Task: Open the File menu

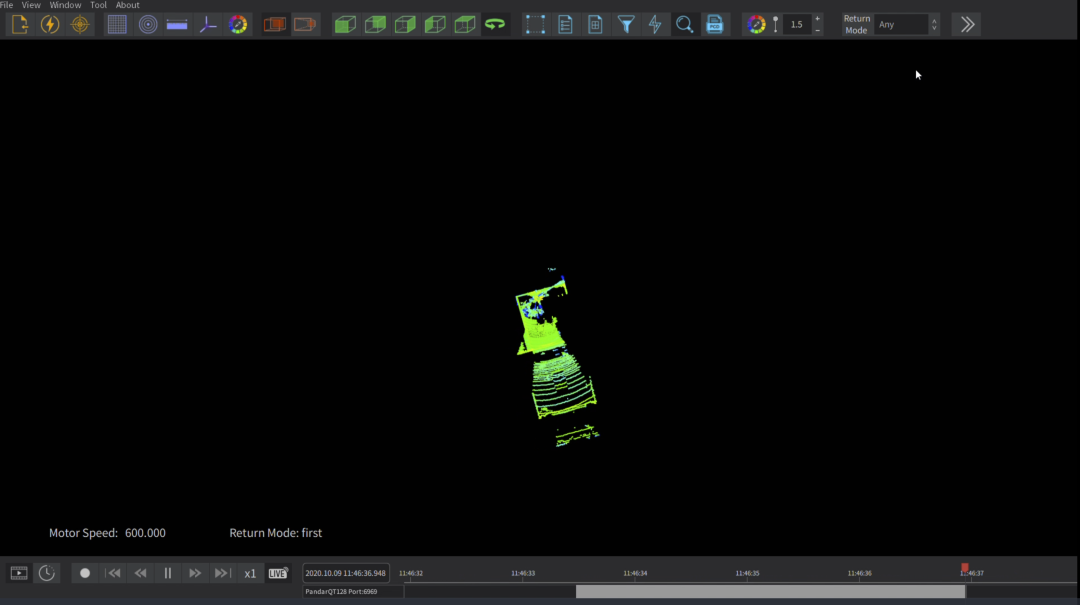Action: pyautogui.click(x=7, y=5)
